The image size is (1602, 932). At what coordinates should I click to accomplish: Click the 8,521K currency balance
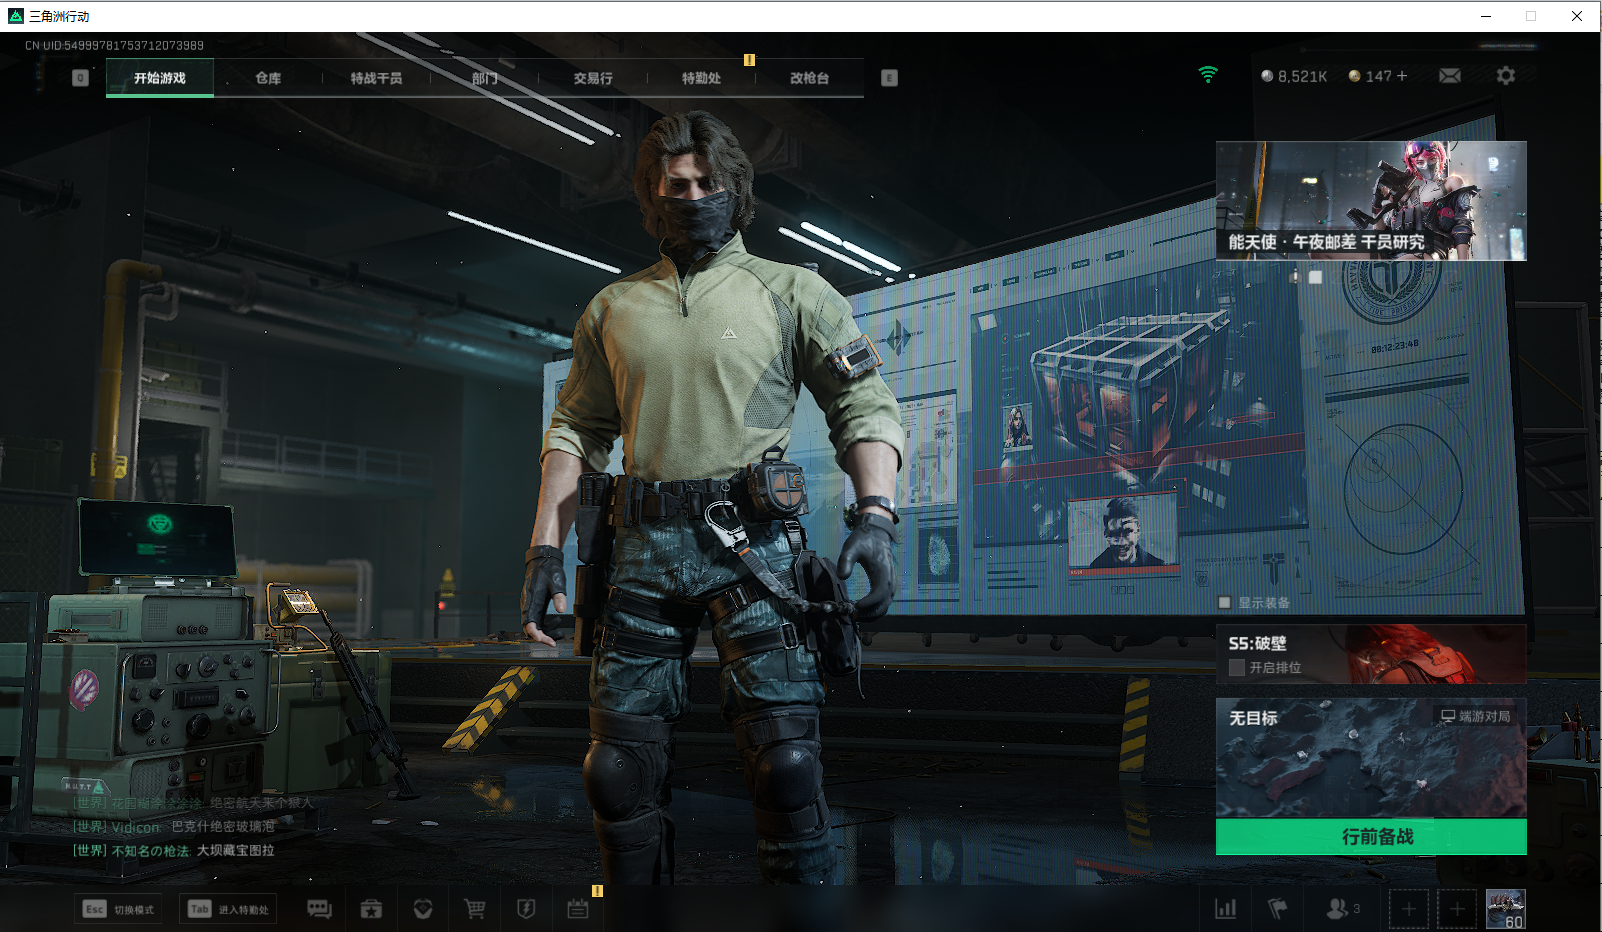point(1294,76)
